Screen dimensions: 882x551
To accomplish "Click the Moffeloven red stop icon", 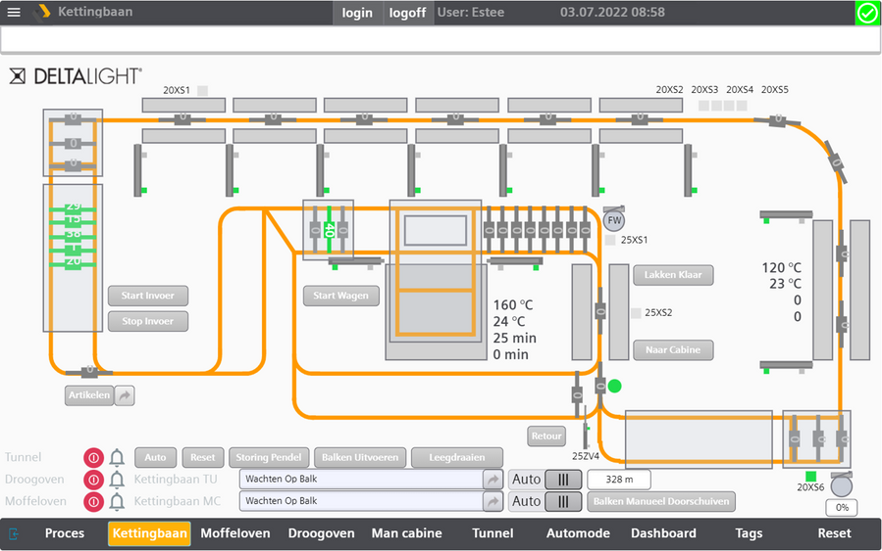I will pyautogui.click(x=93, y=502).
